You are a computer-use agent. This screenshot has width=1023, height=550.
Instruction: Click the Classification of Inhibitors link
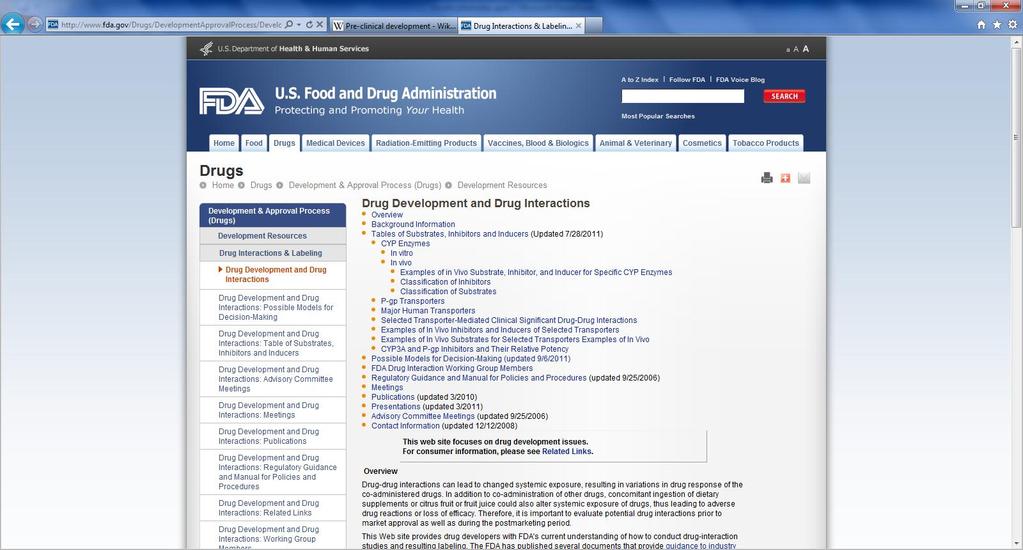(x=445, y=282)
